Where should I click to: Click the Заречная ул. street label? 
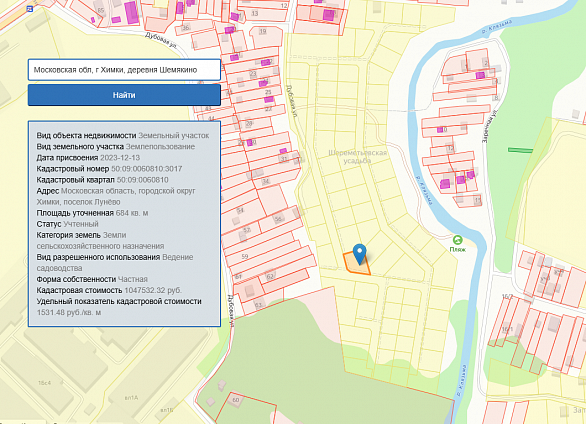click(487, 126)
